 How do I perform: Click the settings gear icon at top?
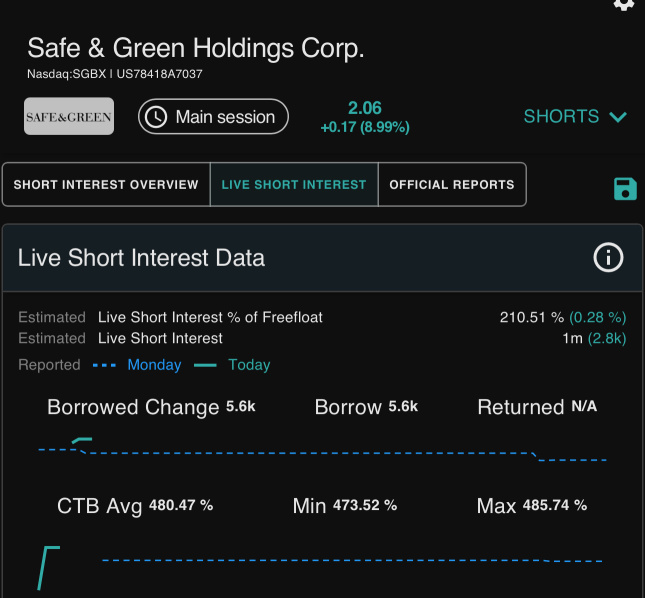point(624,4)
